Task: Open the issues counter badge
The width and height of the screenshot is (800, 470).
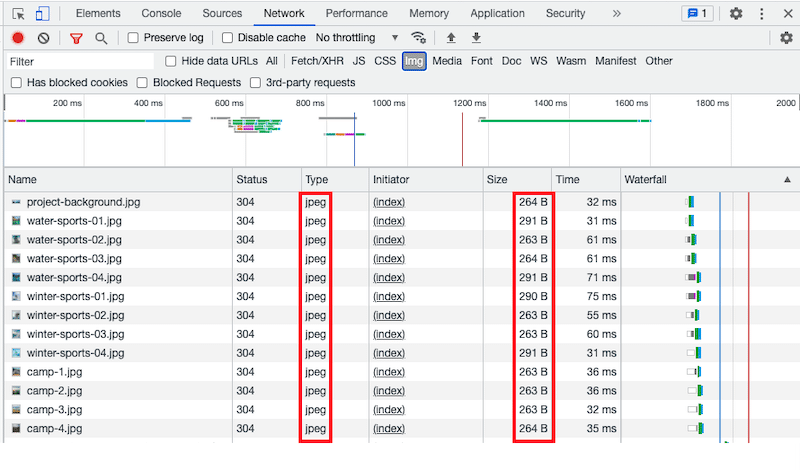Action: pyautogui.click(x=697, y=14)
